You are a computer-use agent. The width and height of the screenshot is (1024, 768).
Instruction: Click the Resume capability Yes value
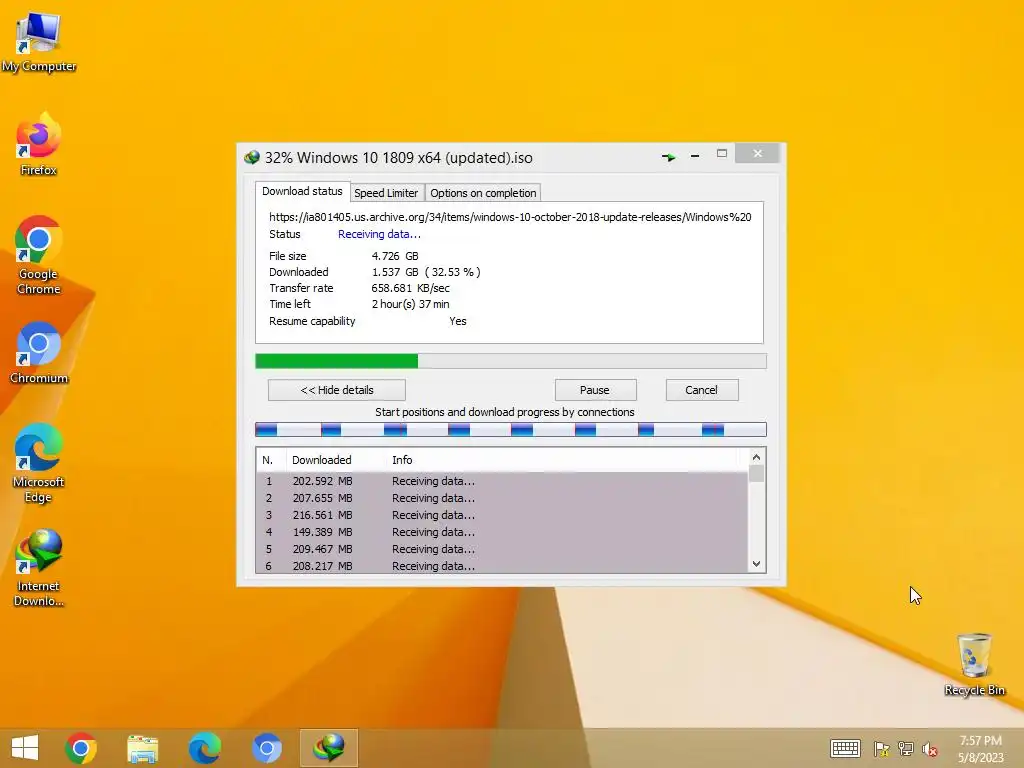click(x=458, y=321)
